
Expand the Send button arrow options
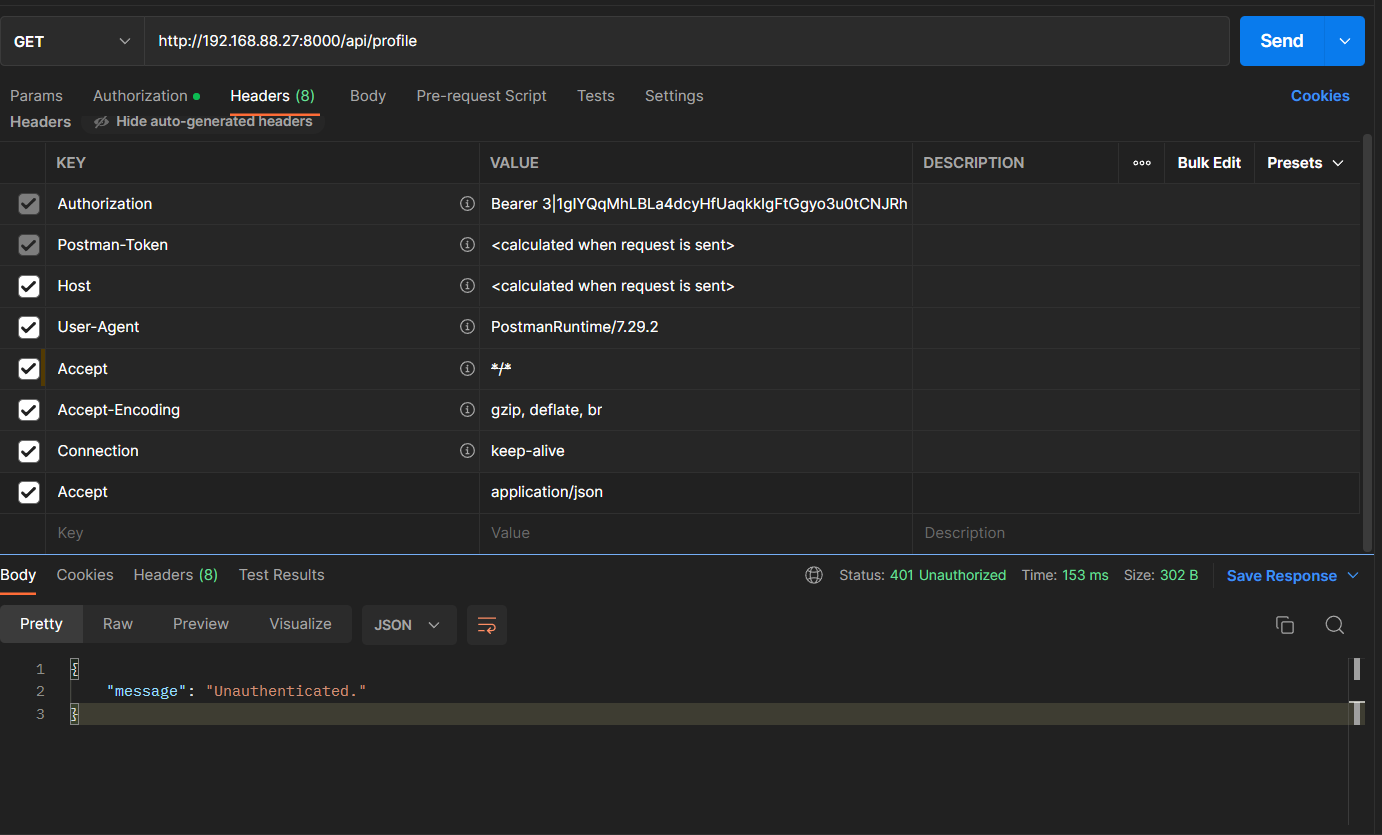click(x=1344, y=41)
